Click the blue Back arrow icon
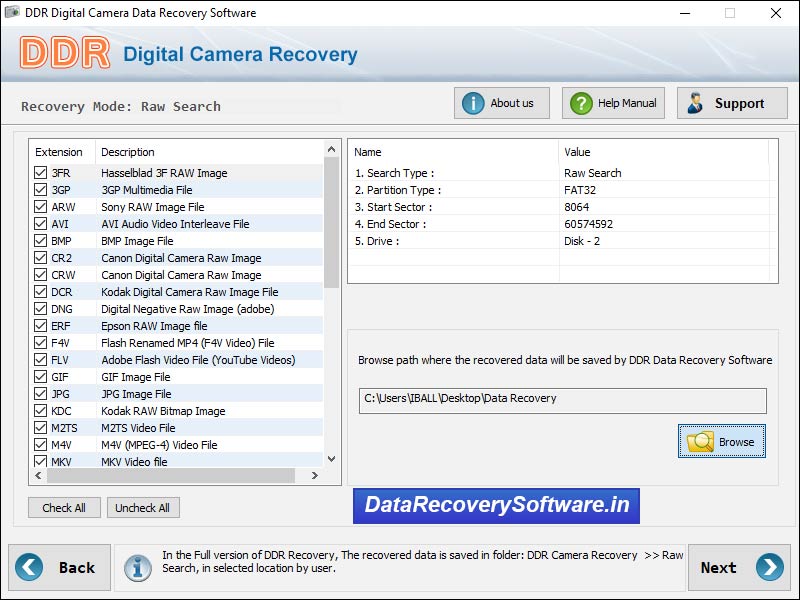Viewport: 800px width, 600px height. [x=28, y=567]
